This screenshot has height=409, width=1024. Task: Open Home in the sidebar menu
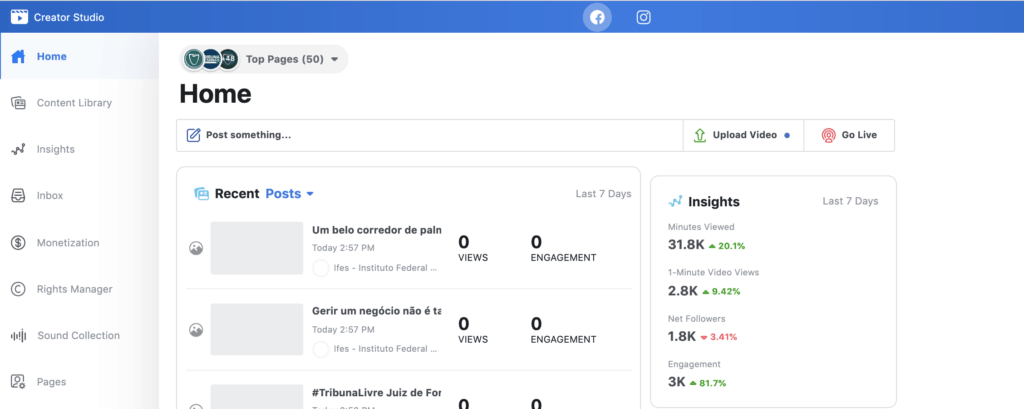tap(79, 56)
